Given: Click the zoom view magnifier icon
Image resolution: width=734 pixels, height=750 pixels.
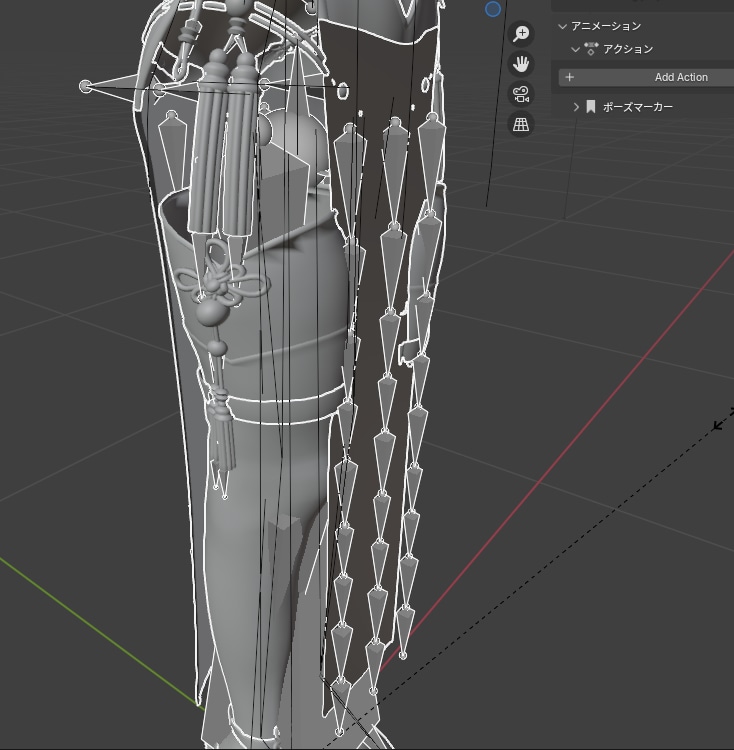Looking at the screenshot, I should pyautogui.click(x=521, y=33).
